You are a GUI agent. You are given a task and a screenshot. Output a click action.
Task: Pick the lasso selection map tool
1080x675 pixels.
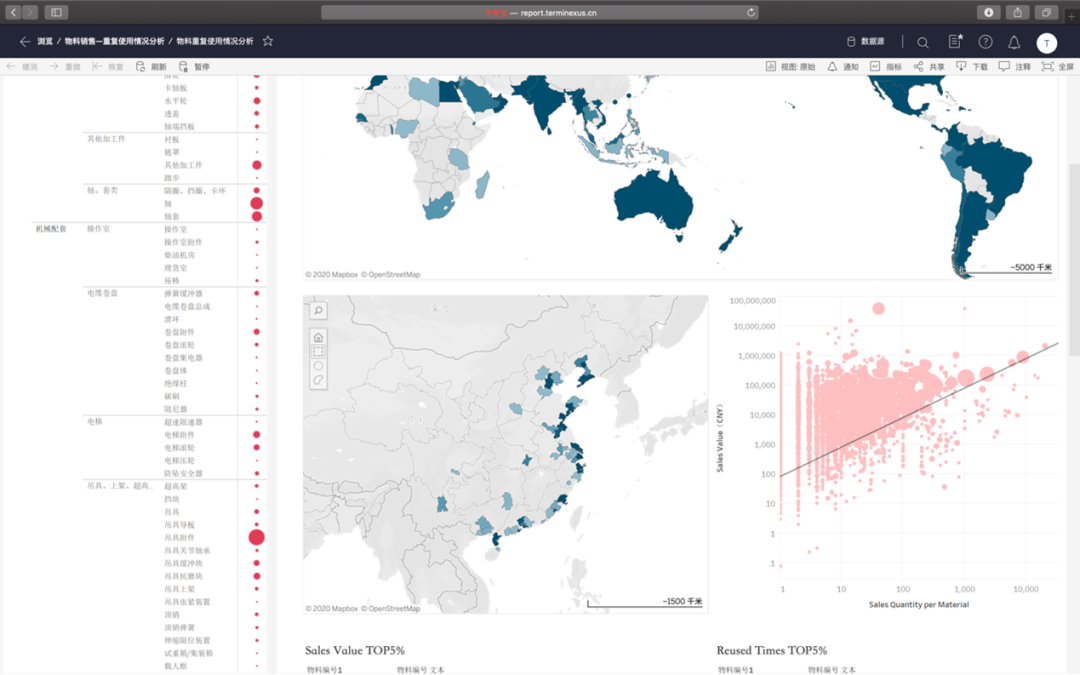pos(318,381)
